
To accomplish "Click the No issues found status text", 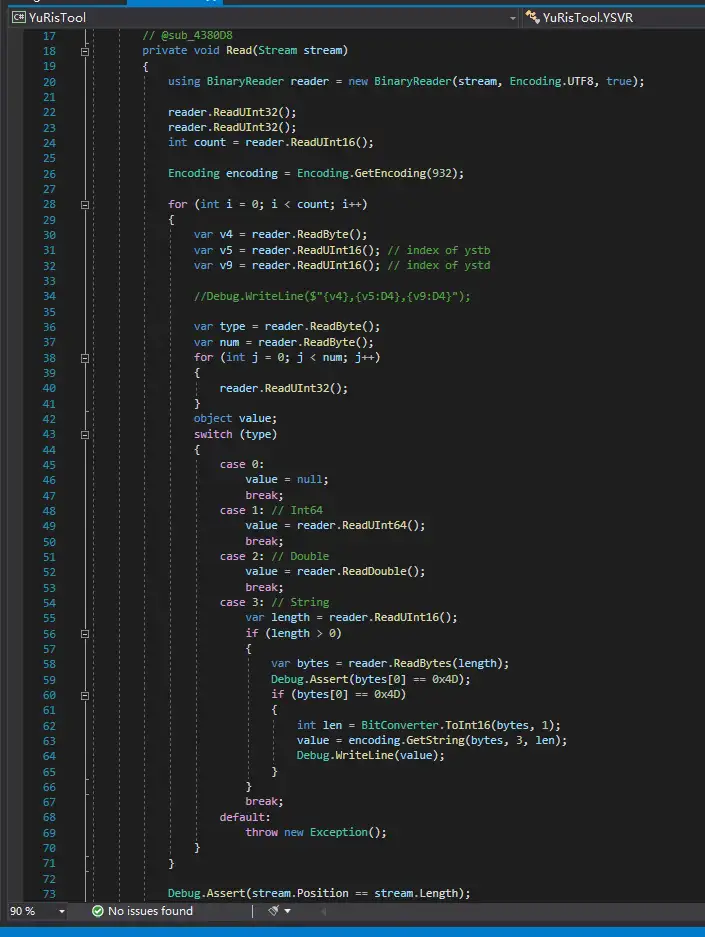I will coord(150,911).
